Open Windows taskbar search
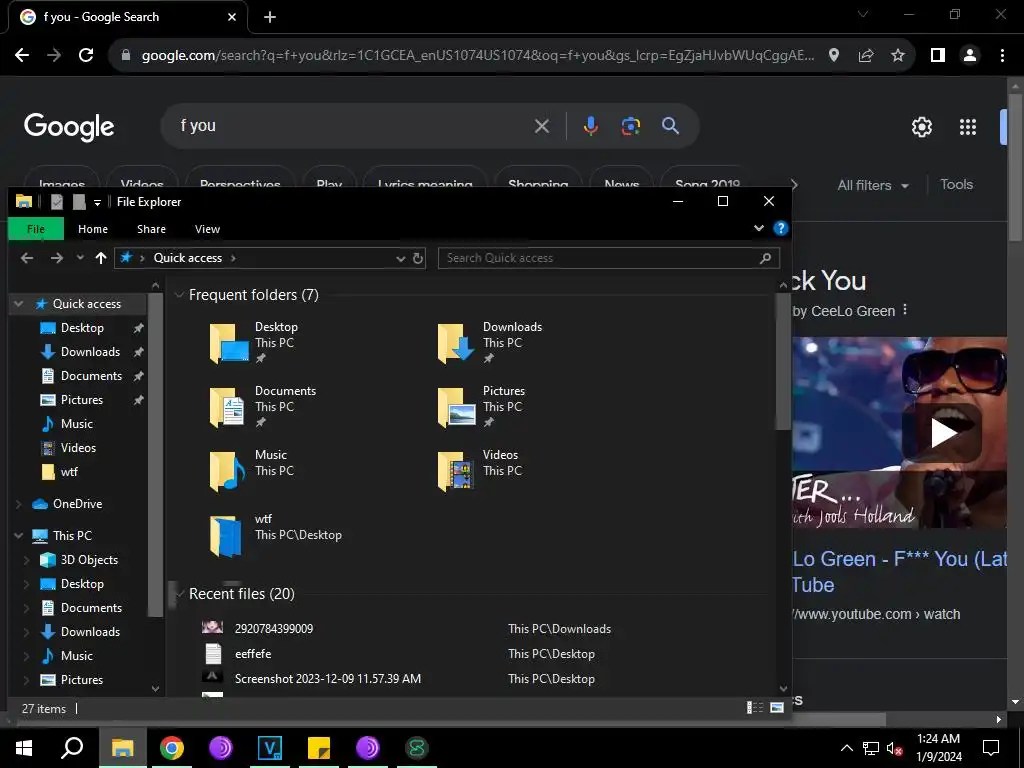Viewport: 1024px width, 768px height. (x=72, y=748)
